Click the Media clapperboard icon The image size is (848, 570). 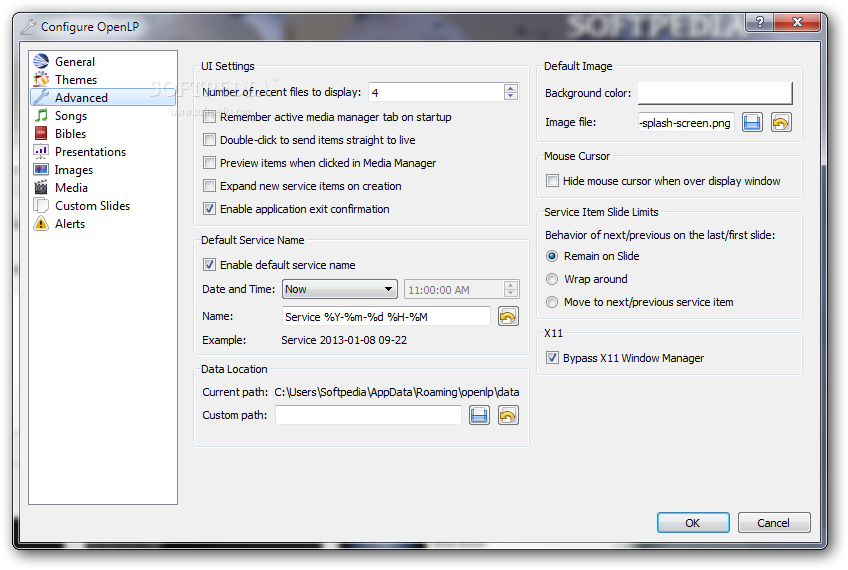click(41, 187)
